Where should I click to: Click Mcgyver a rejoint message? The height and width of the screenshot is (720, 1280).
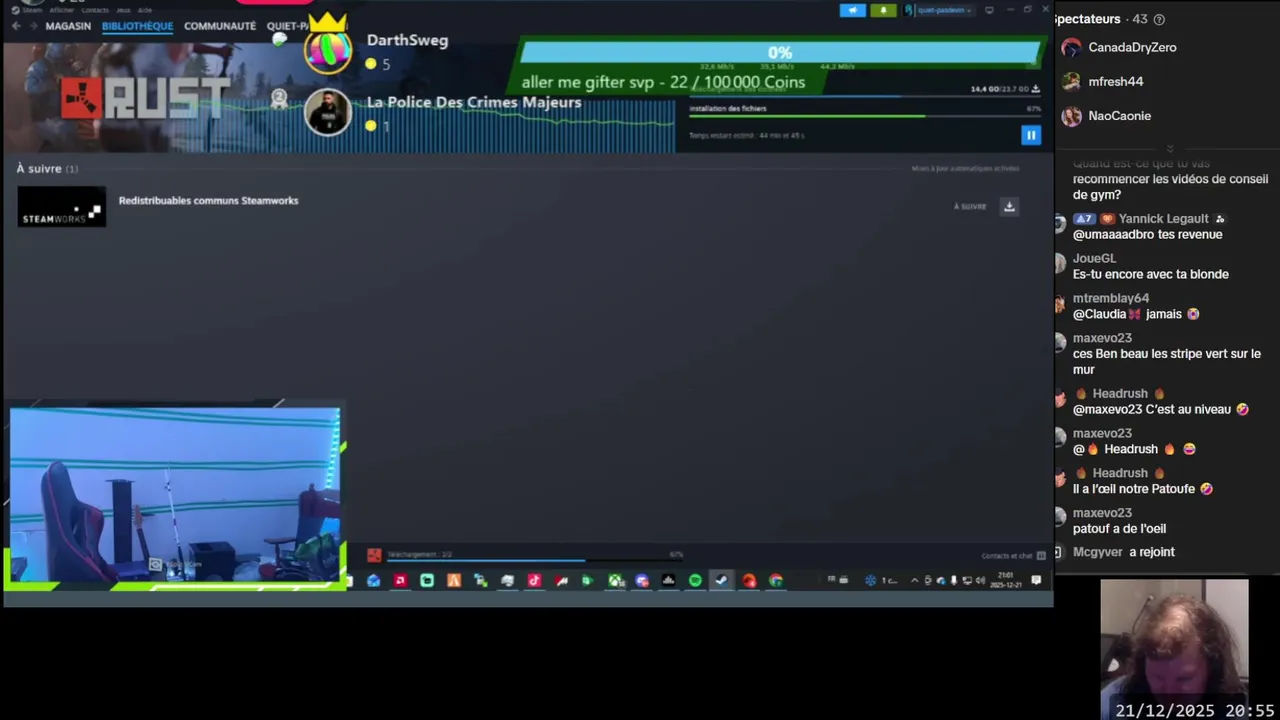point(1124,552)
